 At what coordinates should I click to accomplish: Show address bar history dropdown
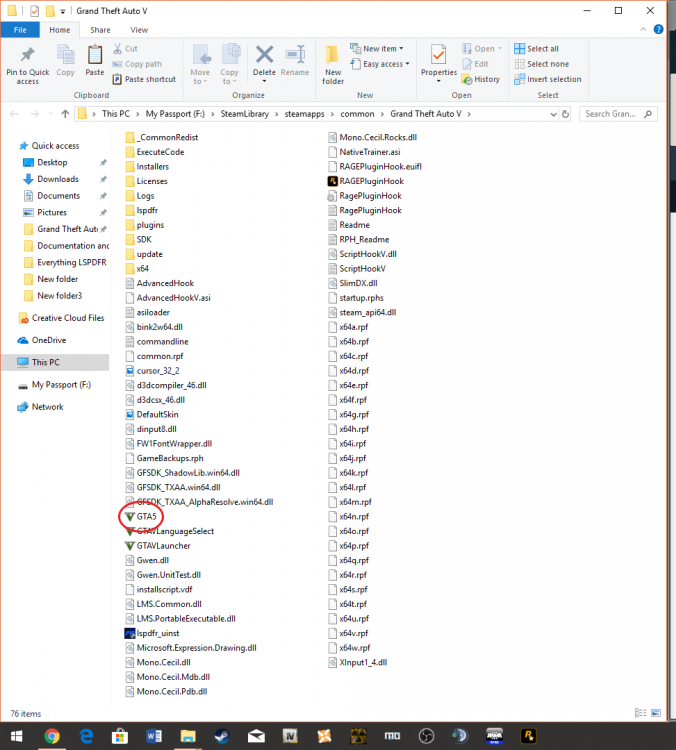coord(554,114)
